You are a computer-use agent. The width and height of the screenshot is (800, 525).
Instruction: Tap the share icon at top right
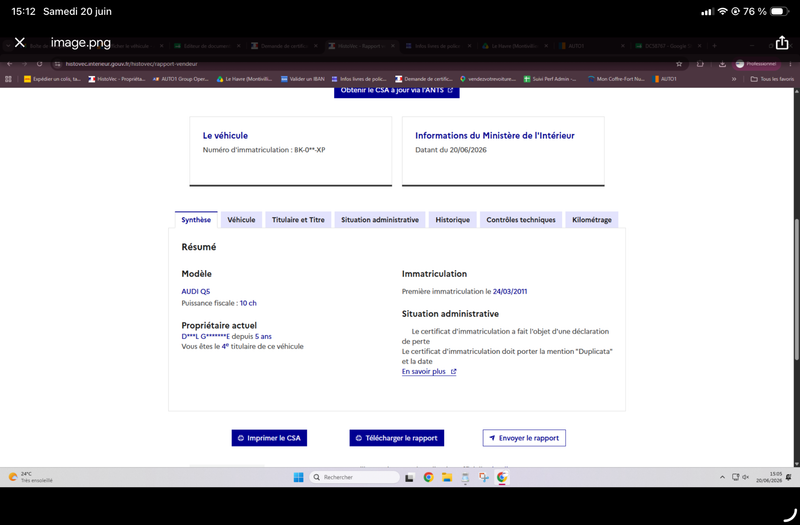click(782, 43)
